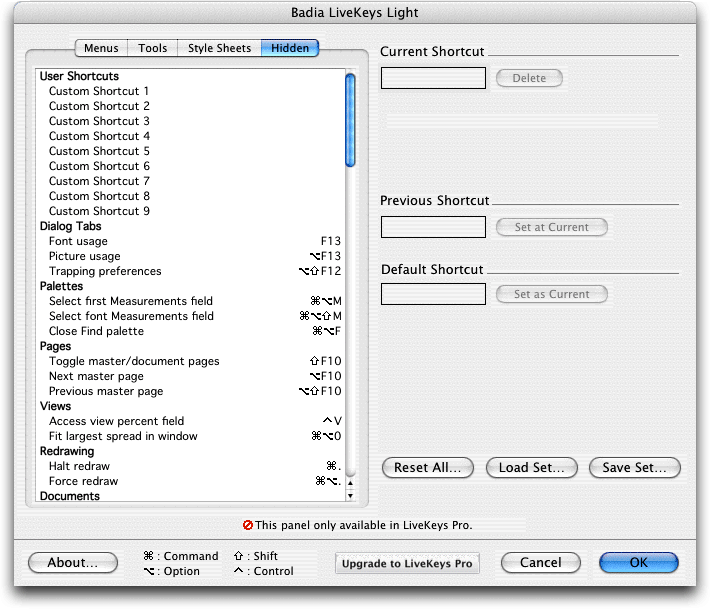
Task: Select Custom Shortcut 1
Action: pos(190,91)
